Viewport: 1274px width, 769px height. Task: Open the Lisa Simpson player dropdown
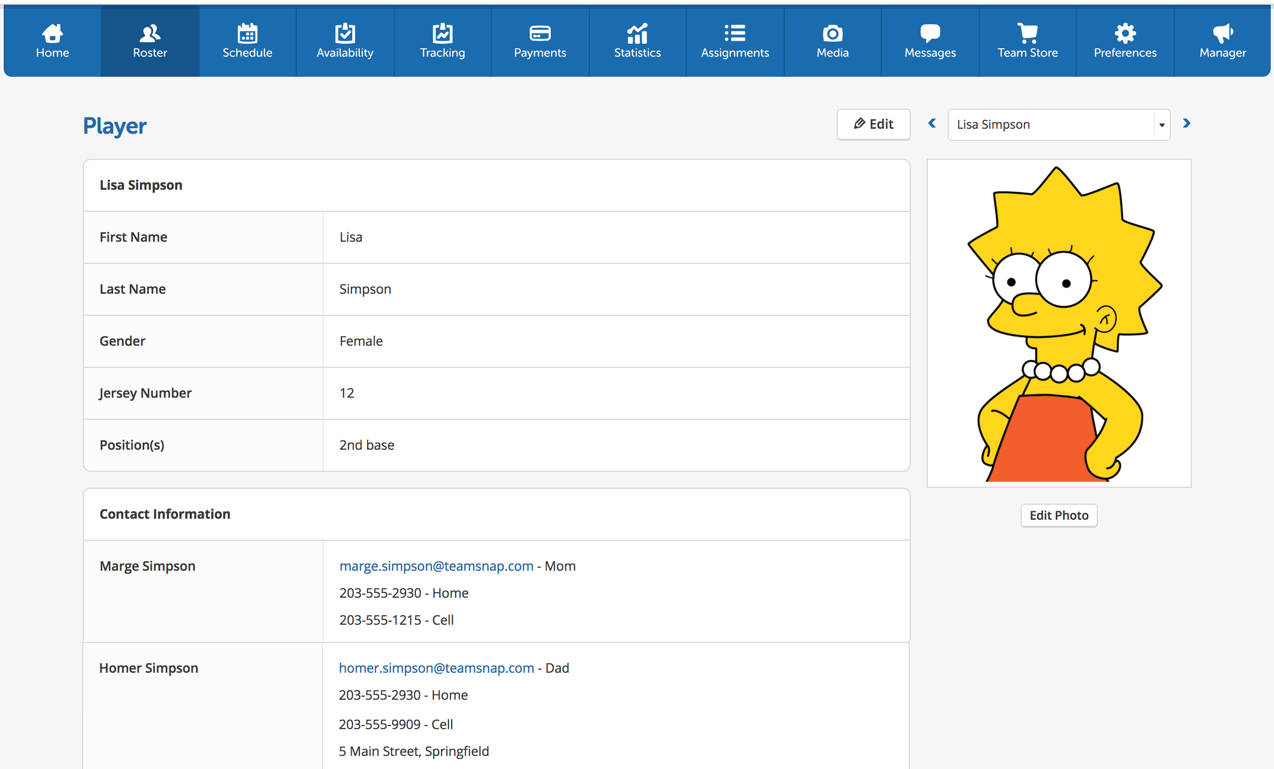pyautogui.click(x=1058, y=125)
